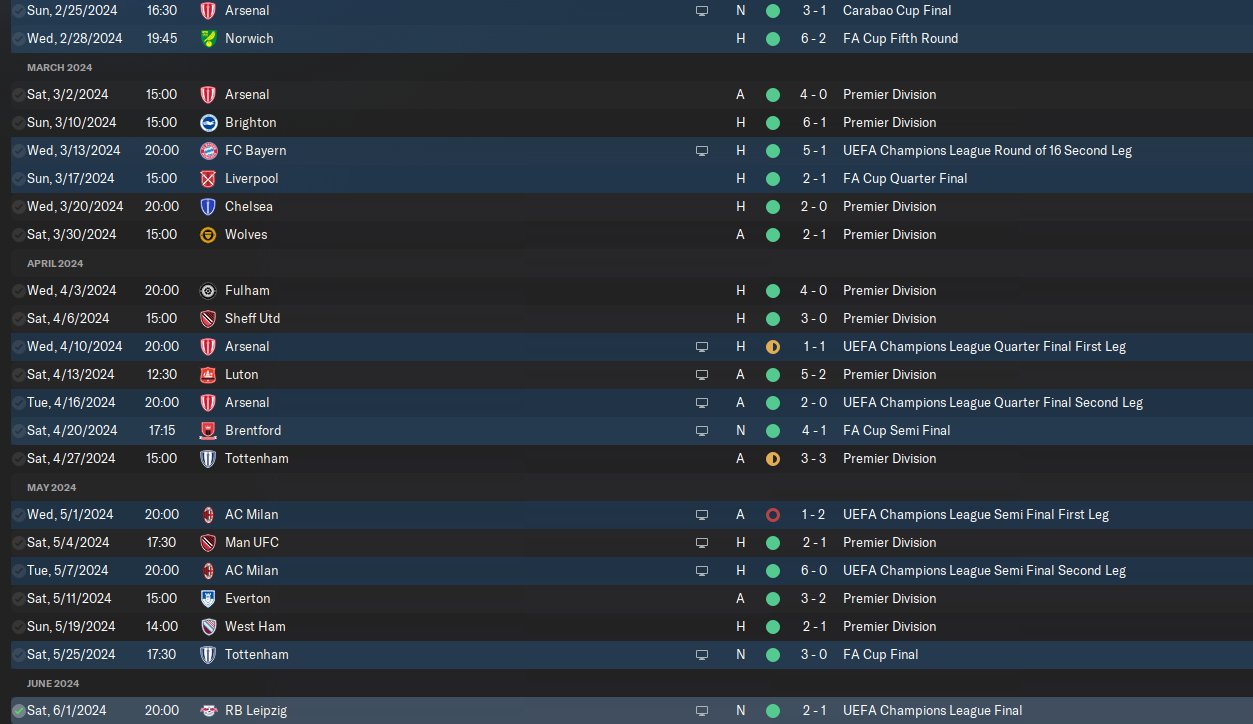Open the Liverpool team link
Viewport: 1253px width, 724px height.
pos(252,179)
